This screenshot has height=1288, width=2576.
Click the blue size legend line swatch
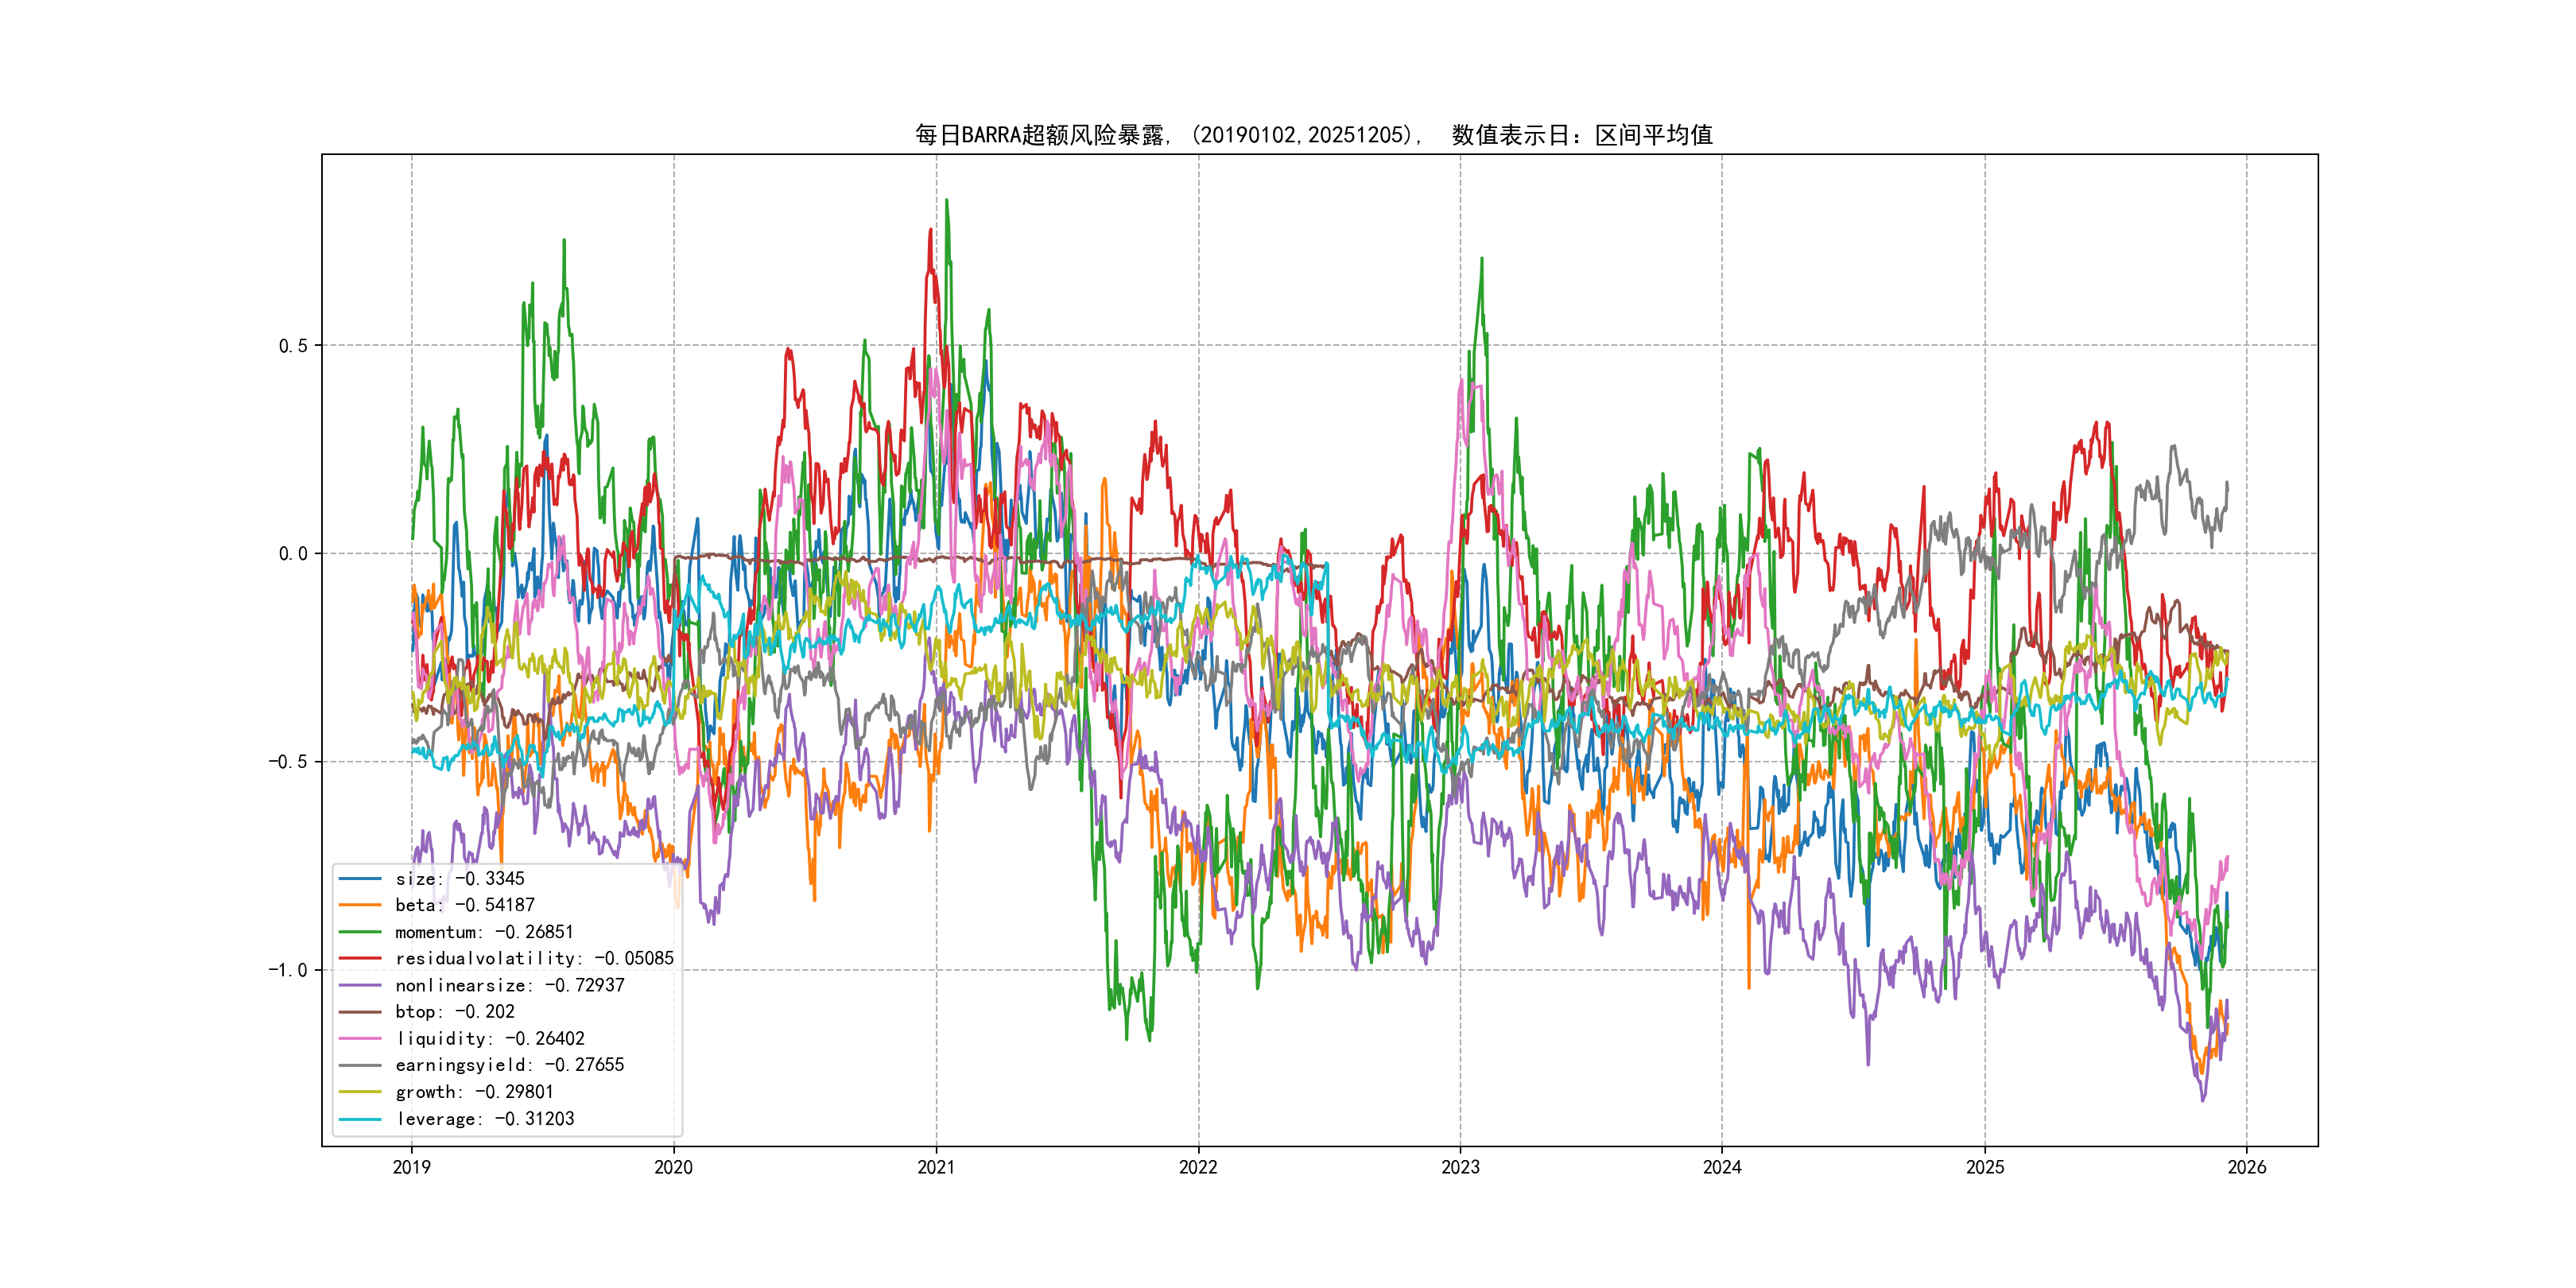(x=360, y=879)
